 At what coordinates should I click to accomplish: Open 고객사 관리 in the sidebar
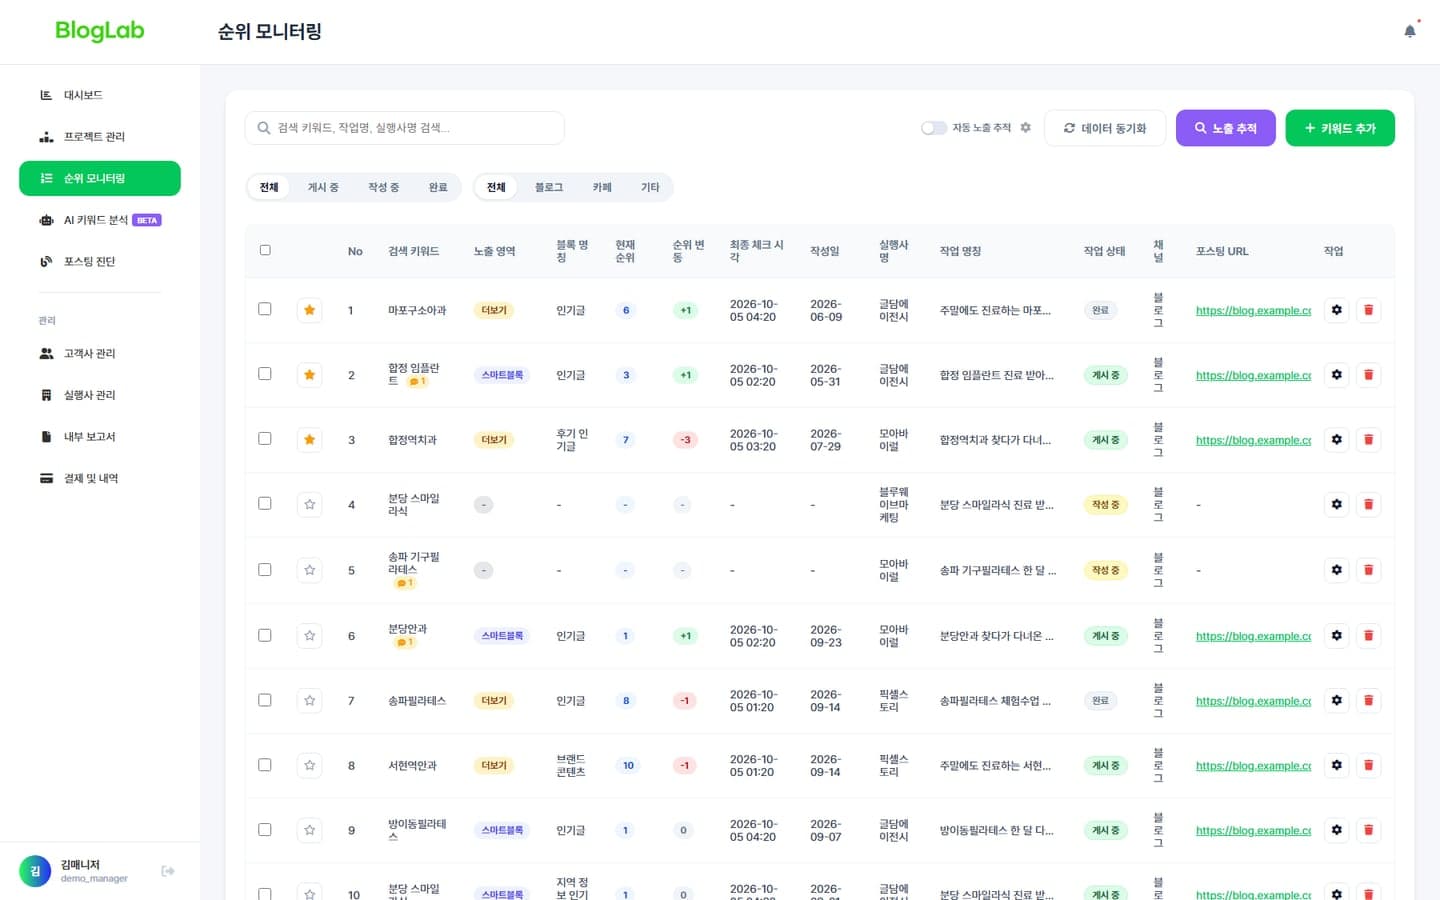(x=100, y=354)
